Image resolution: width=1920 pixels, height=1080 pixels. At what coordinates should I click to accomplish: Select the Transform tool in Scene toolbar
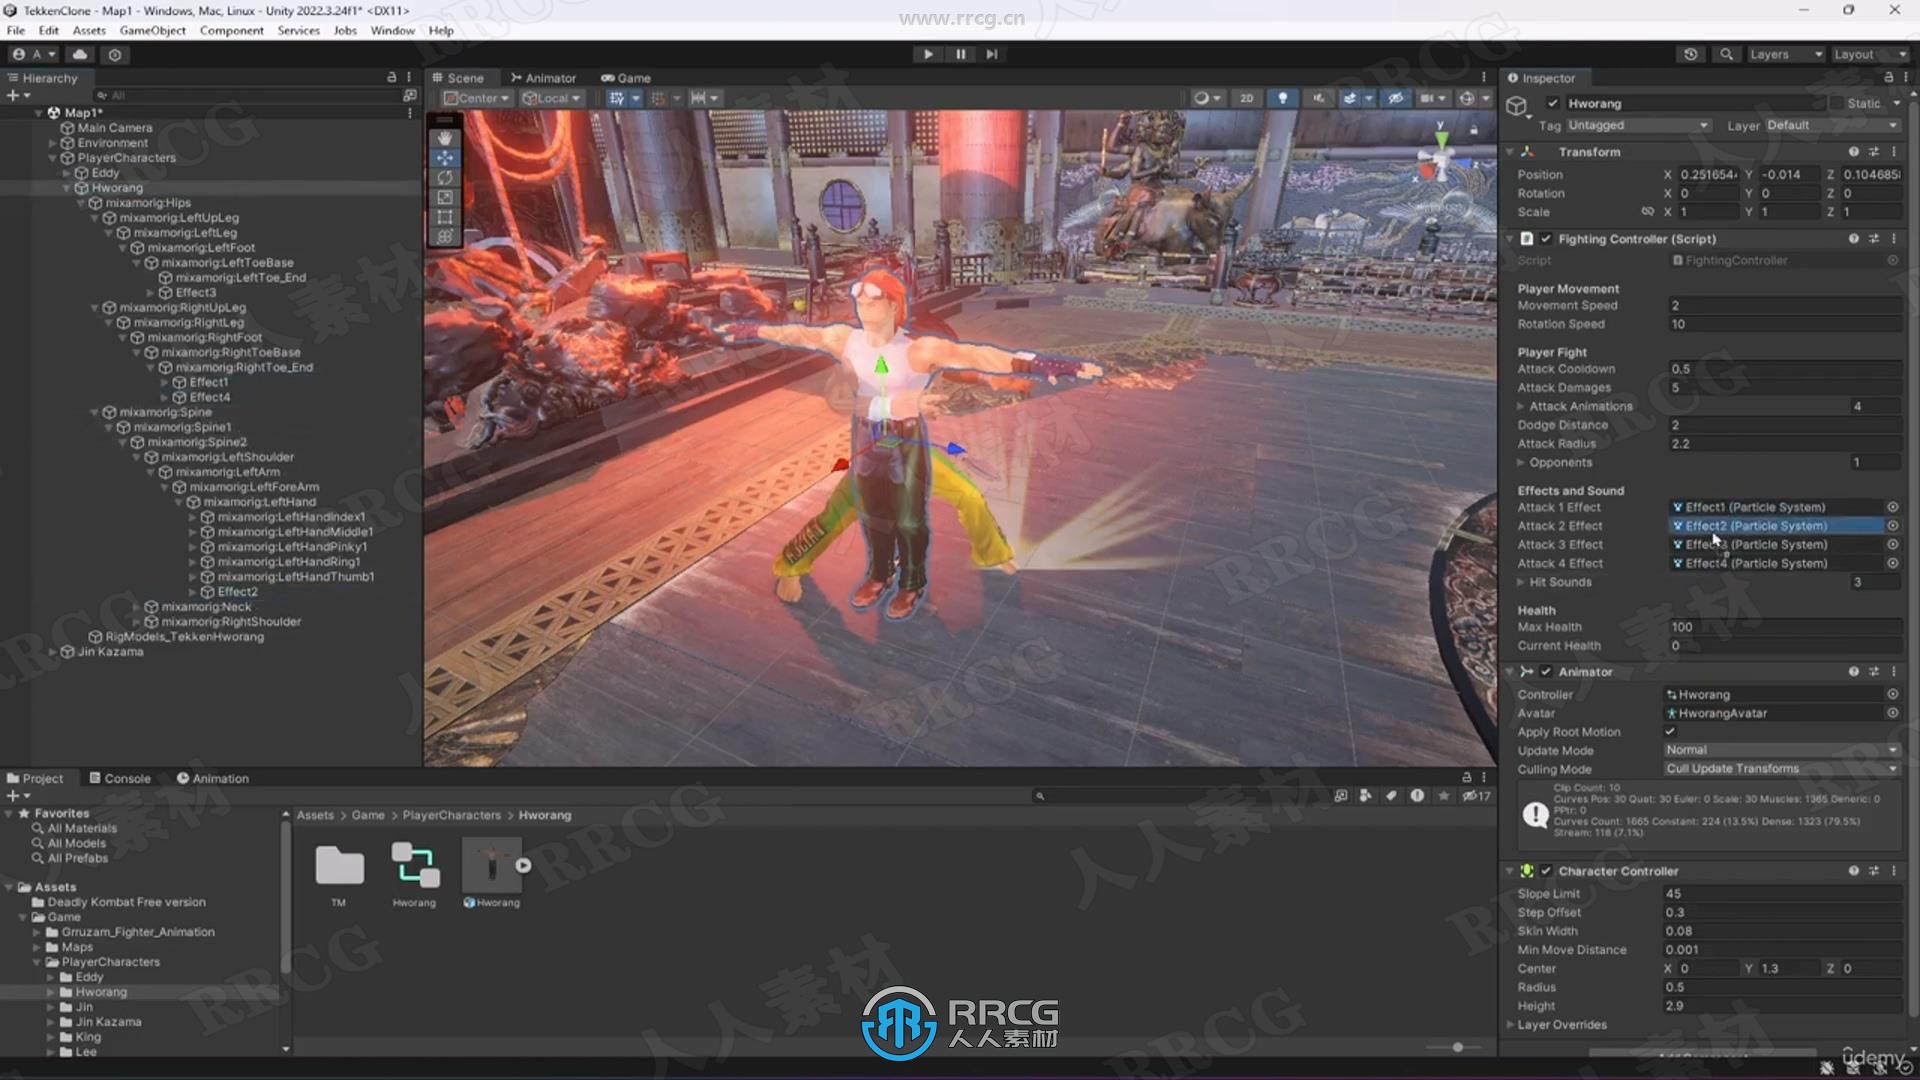[x=445, y=237]
